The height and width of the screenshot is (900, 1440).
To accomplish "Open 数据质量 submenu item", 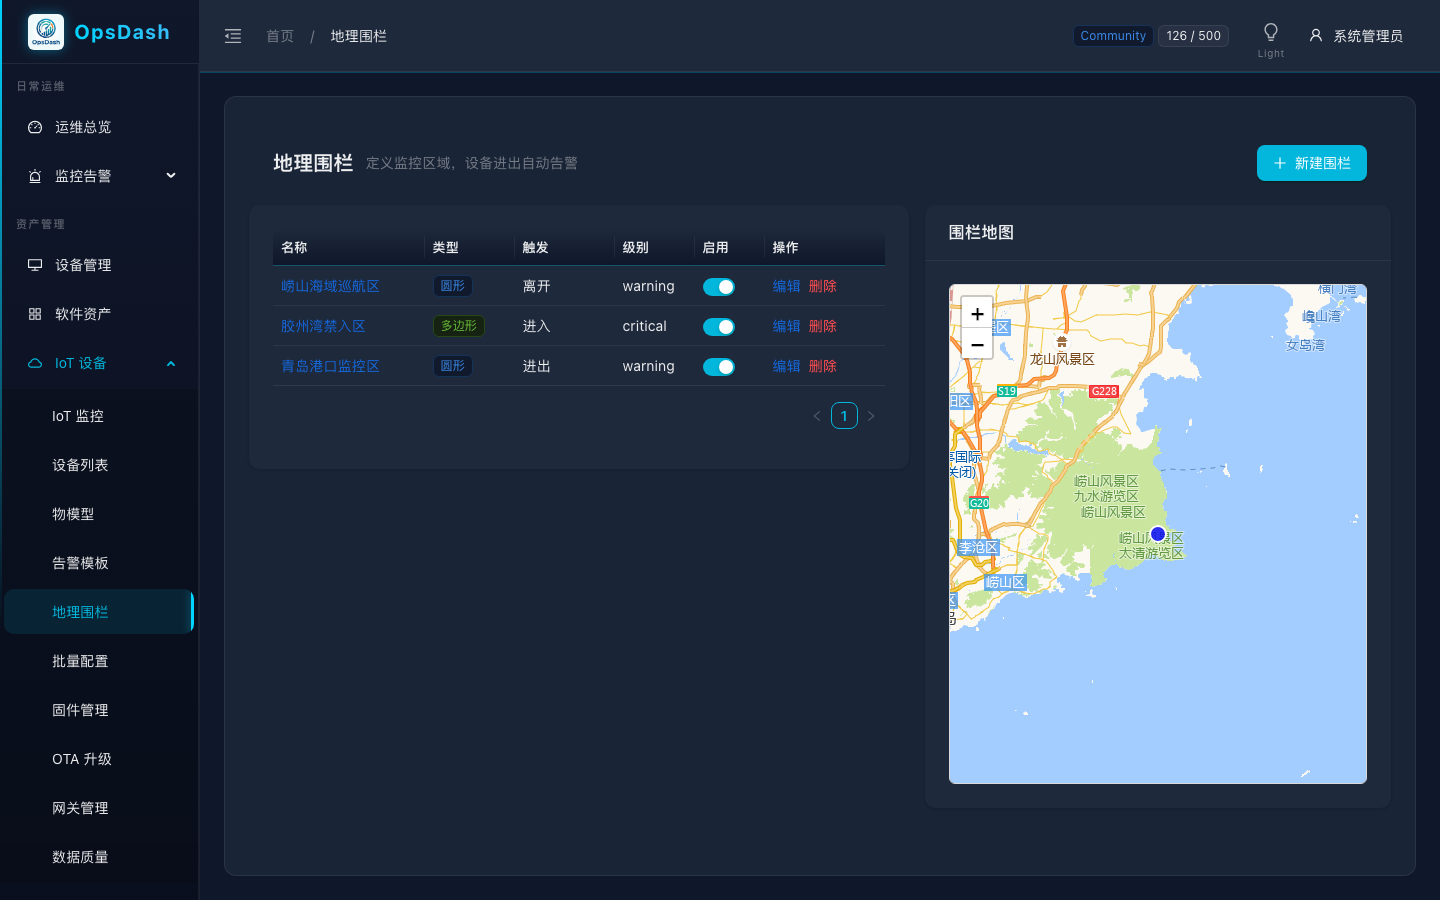I will click(99, 857).
